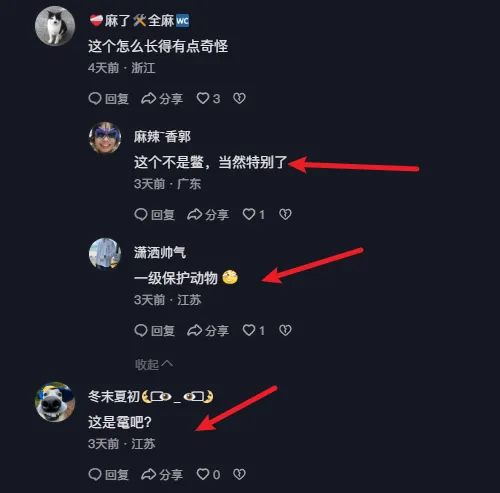Viewport: 500px width, 493px height.
Task: Like the comment with 3 likes
Action: [x=208, y=99]
